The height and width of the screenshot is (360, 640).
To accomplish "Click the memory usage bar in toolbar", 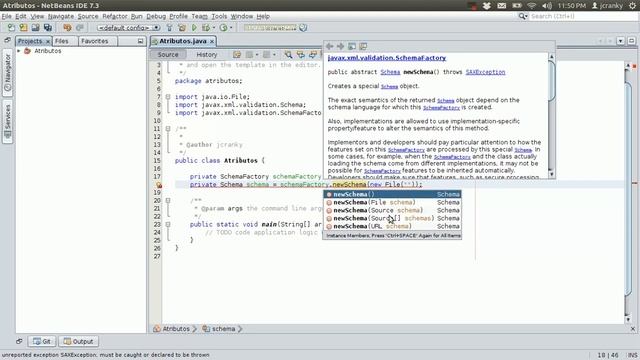I will (270, 28).
